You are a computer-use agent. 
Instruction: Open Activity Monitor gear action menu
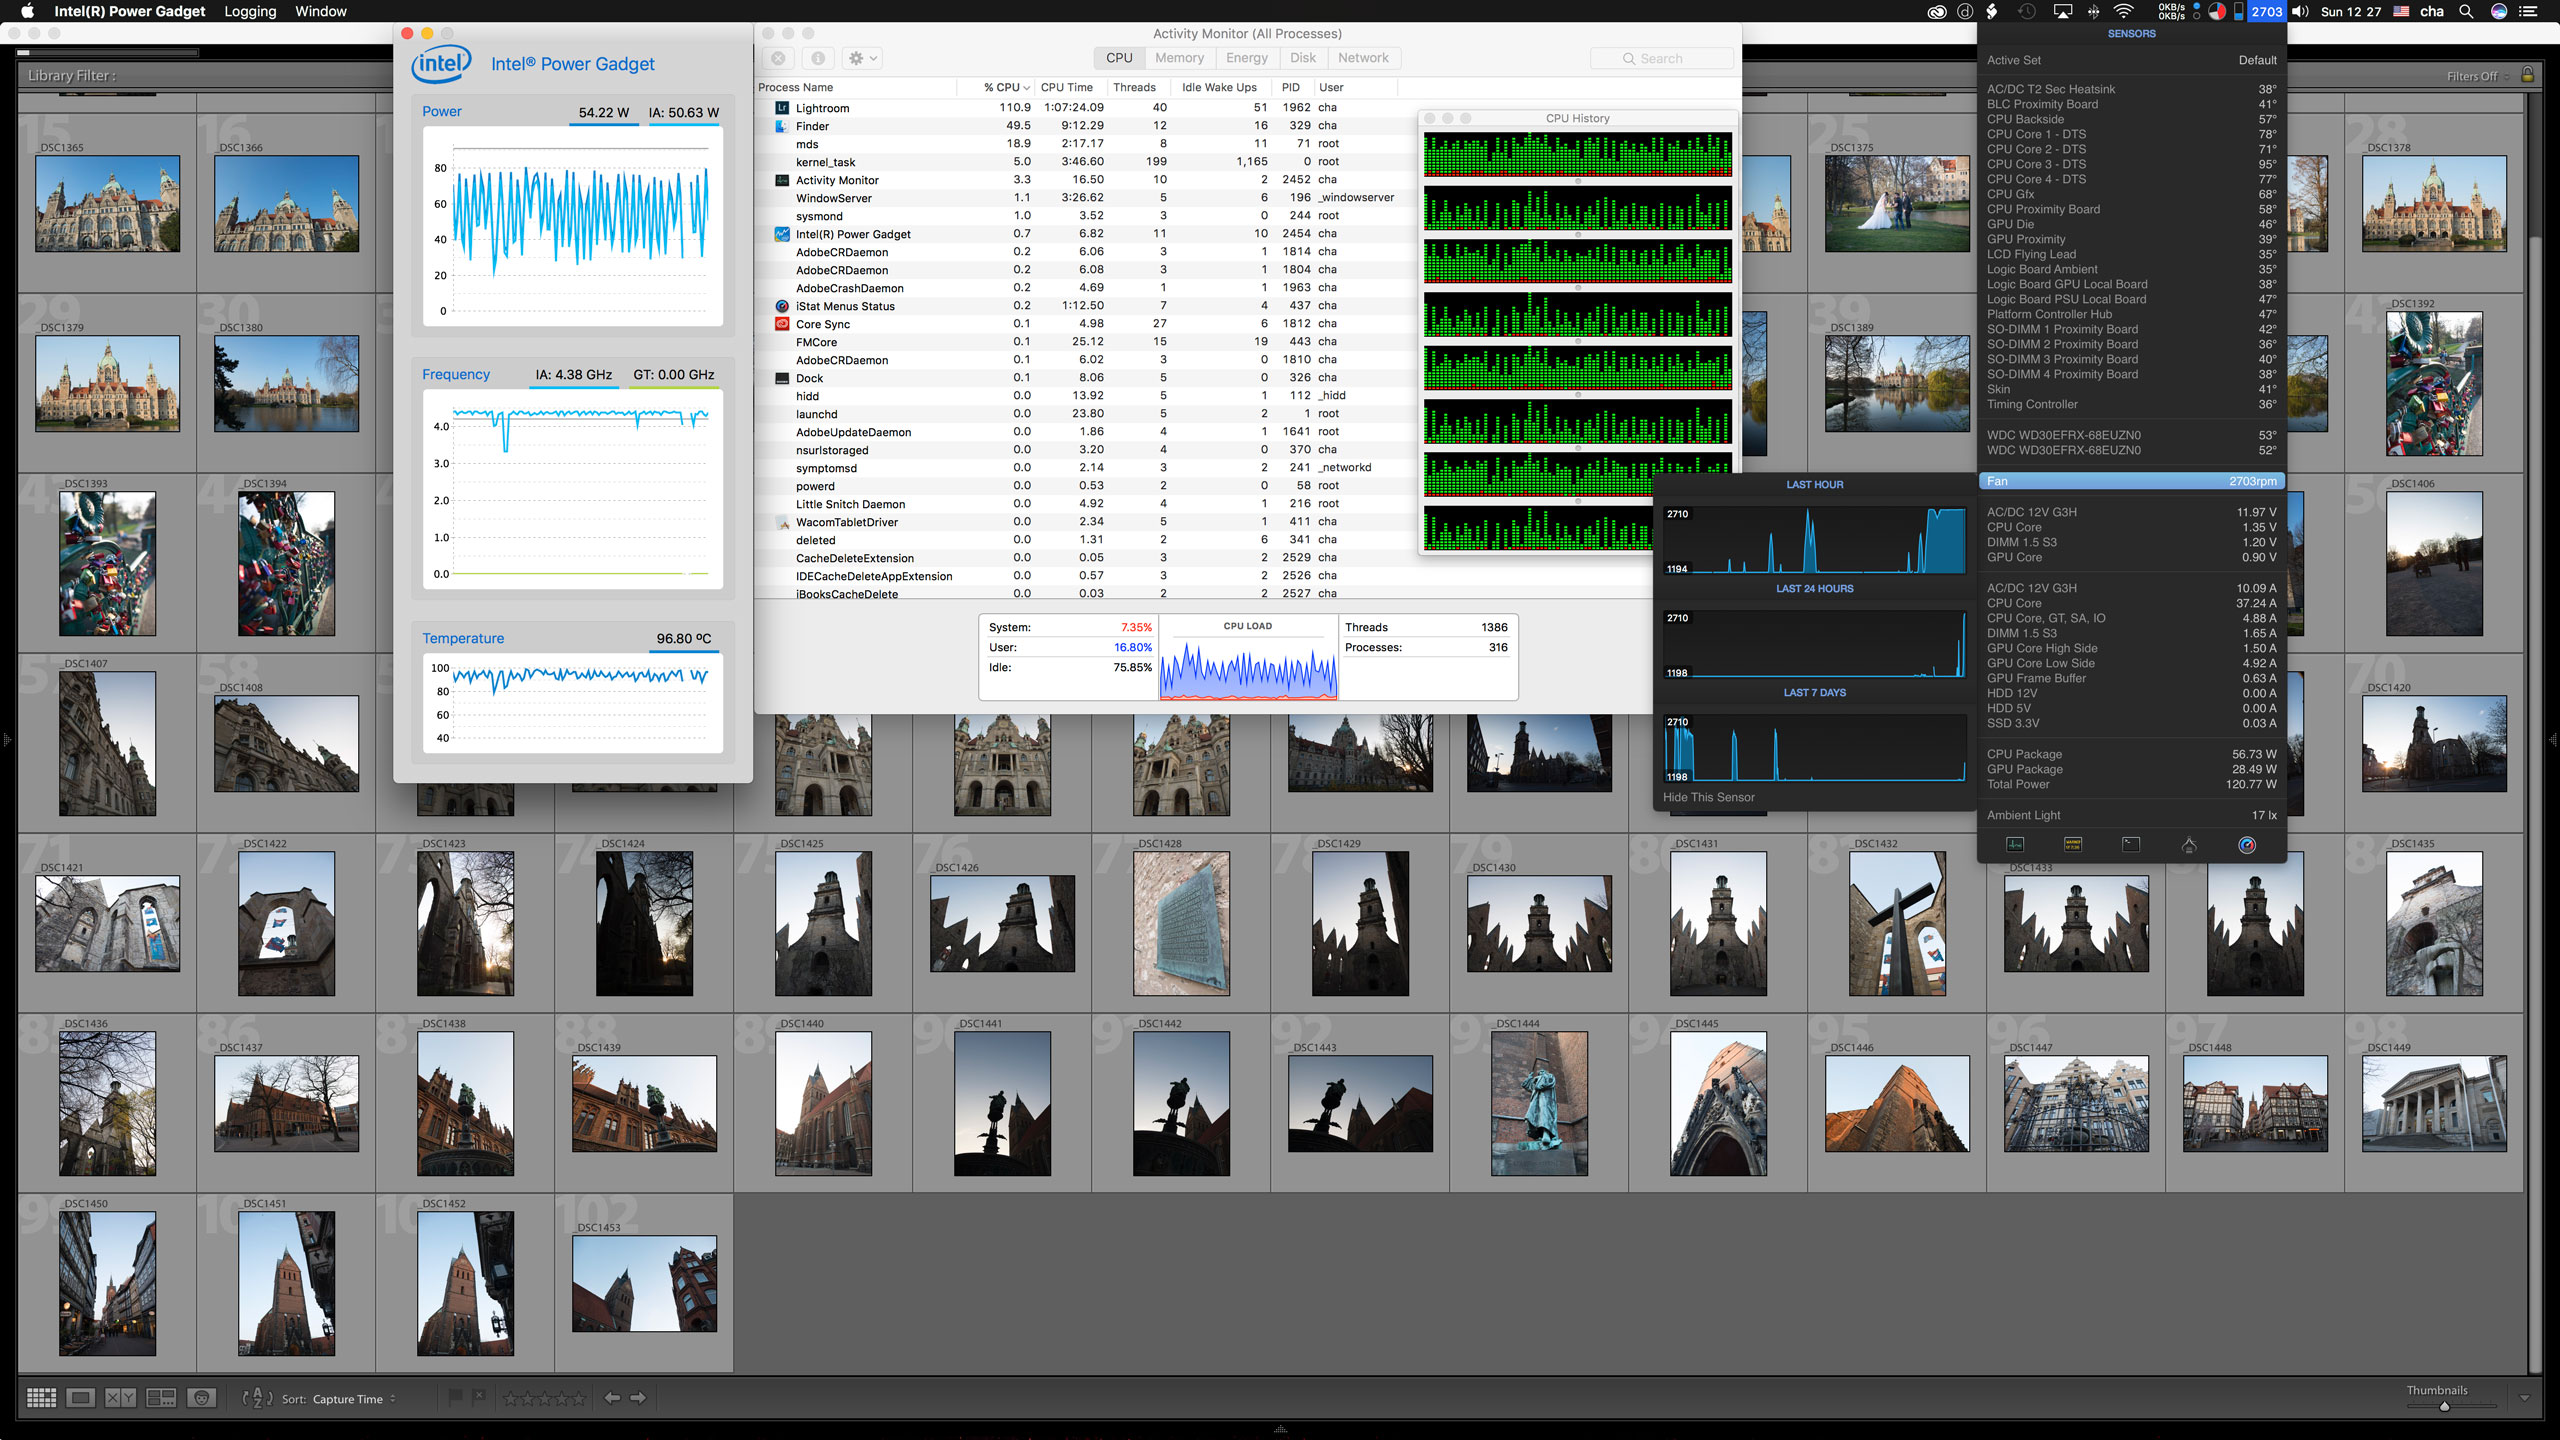(x=862, y=58)
